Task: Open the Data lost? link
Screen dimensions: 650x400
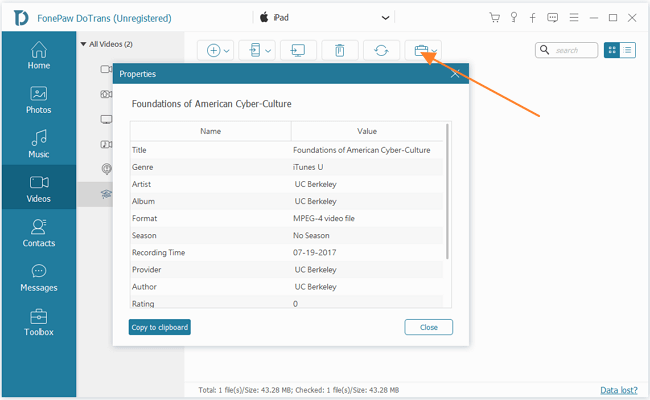Action: click(619, 390)
